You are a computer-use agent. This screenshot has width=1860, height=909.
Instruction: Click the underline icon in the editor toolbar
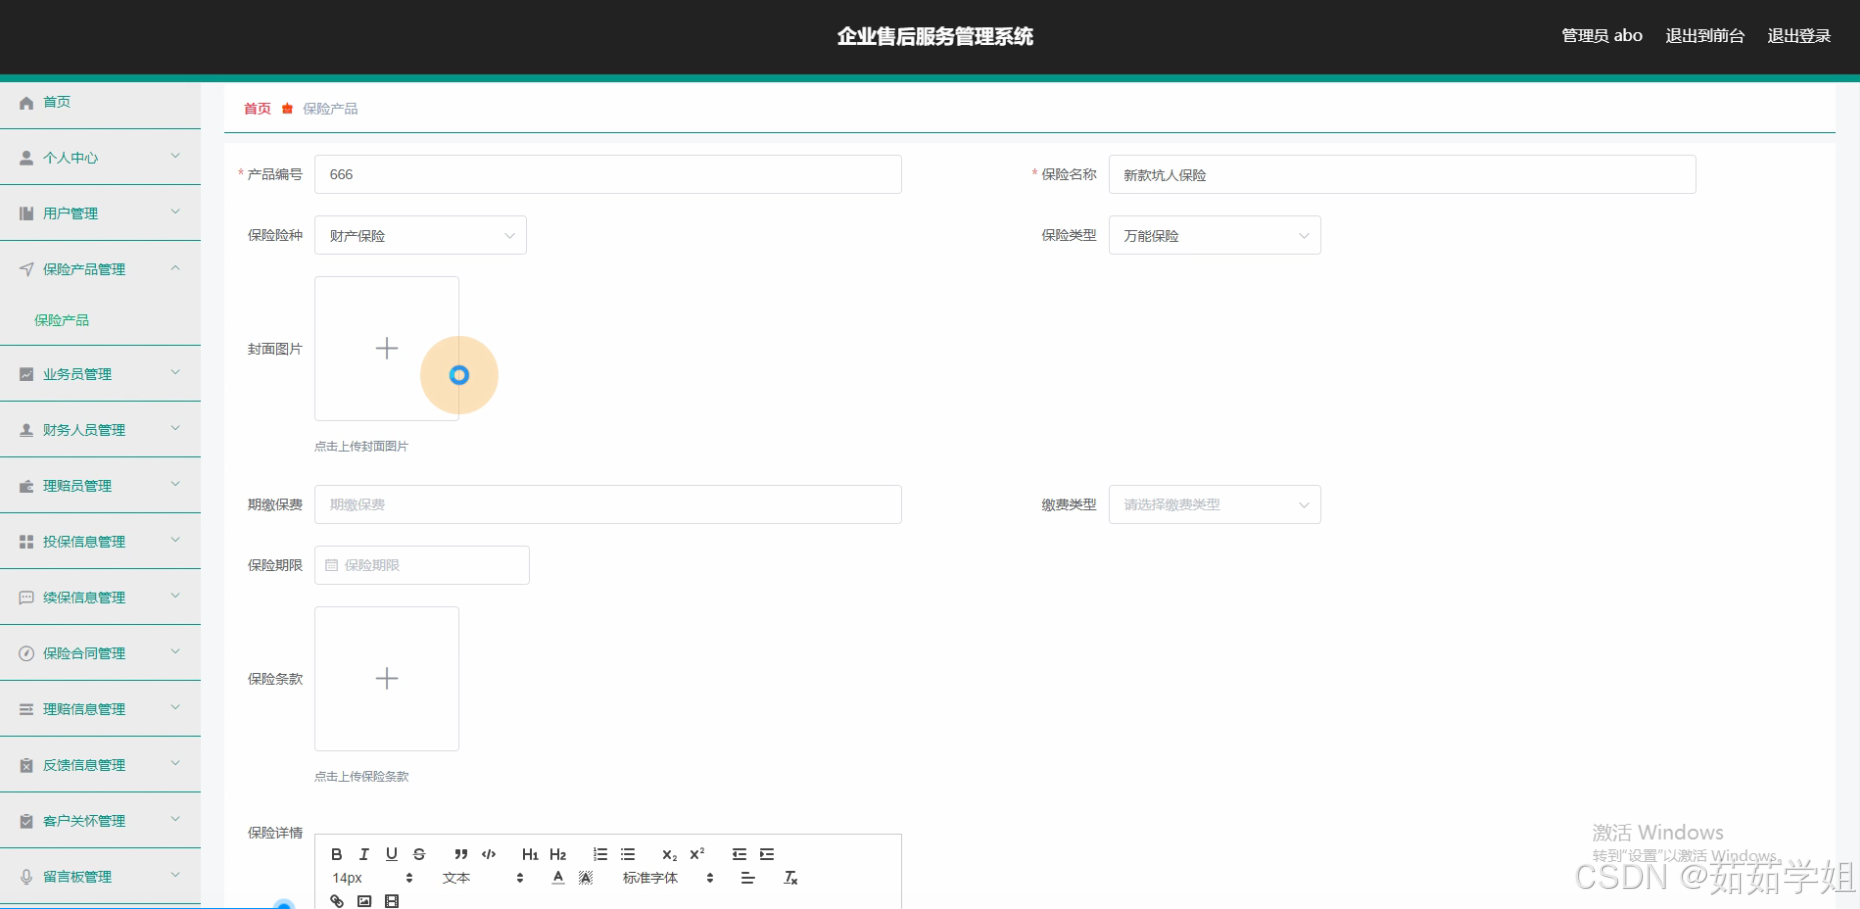coord(392,854)
